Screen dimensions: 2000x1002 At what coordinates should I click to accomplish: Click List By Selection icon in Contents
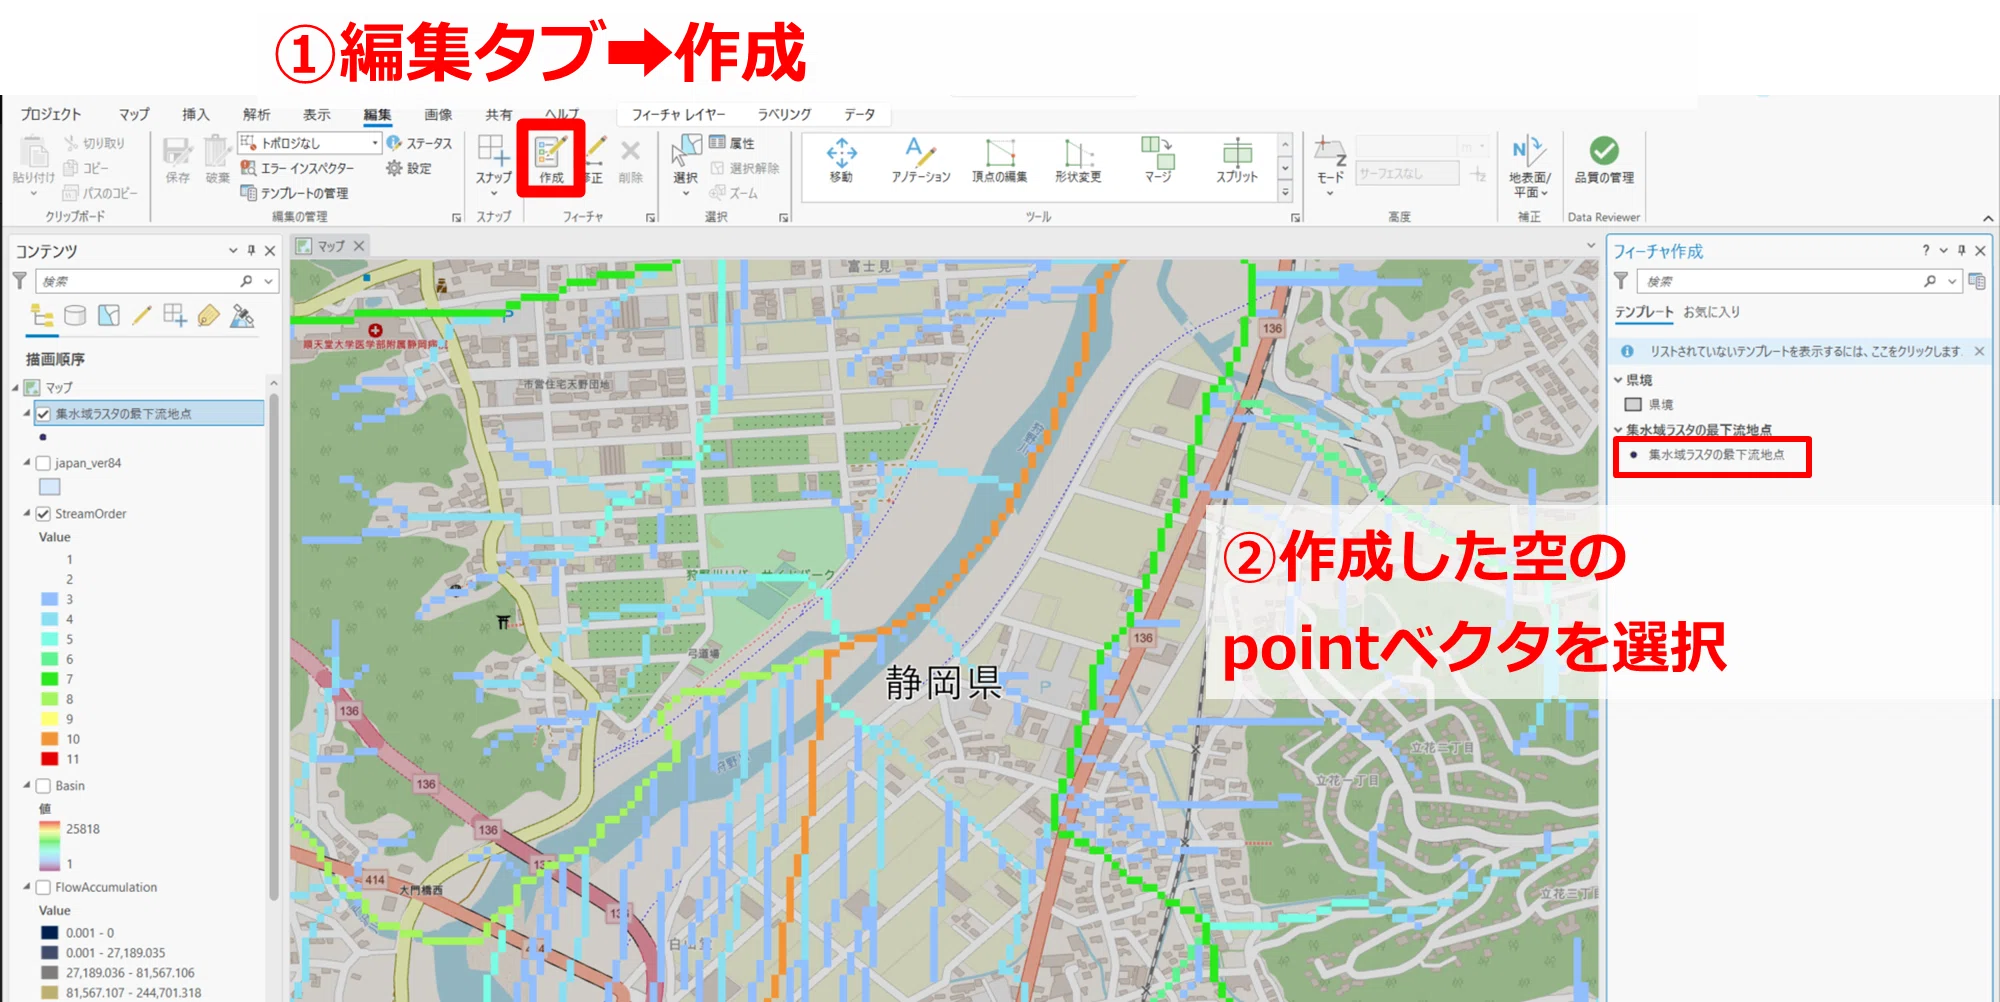coord(109,316)
